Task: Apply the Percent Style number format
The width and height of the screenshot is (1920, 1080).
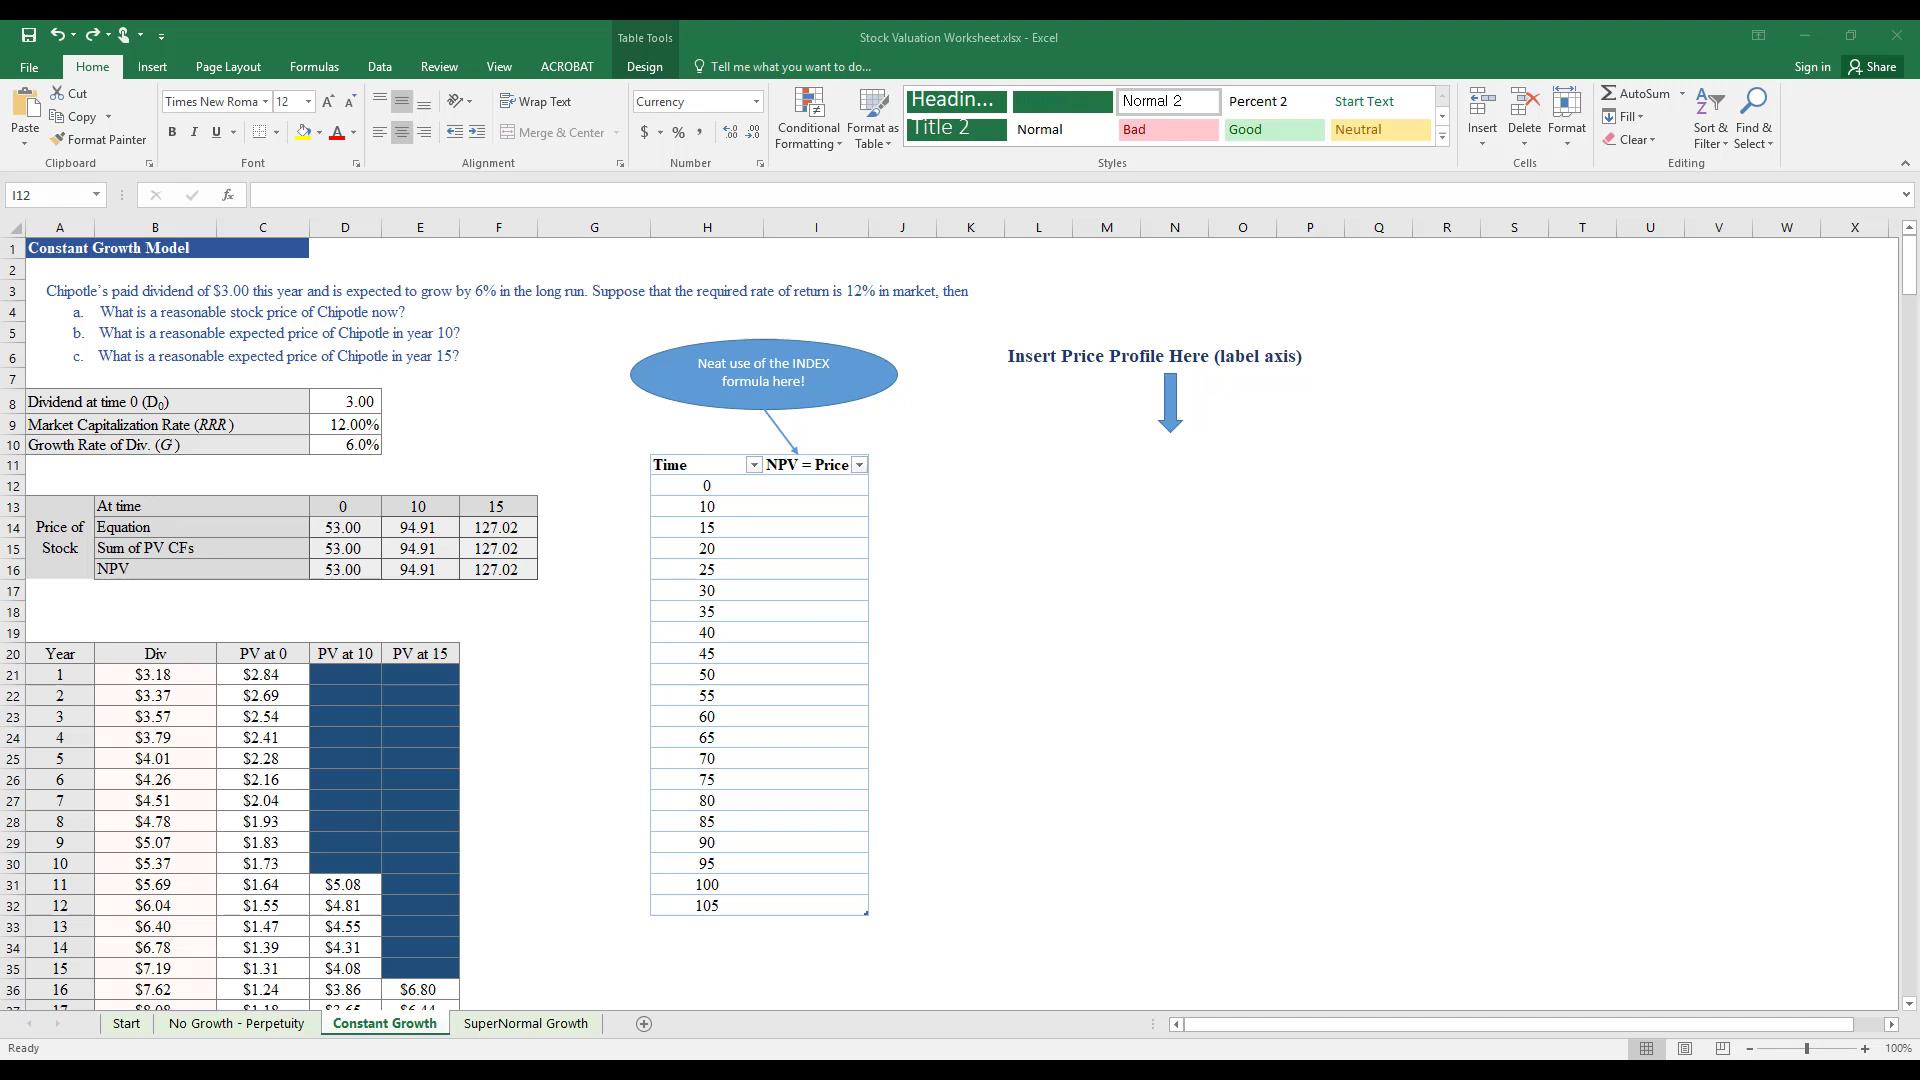Action: pyautogui.click(x=677, y=132)
